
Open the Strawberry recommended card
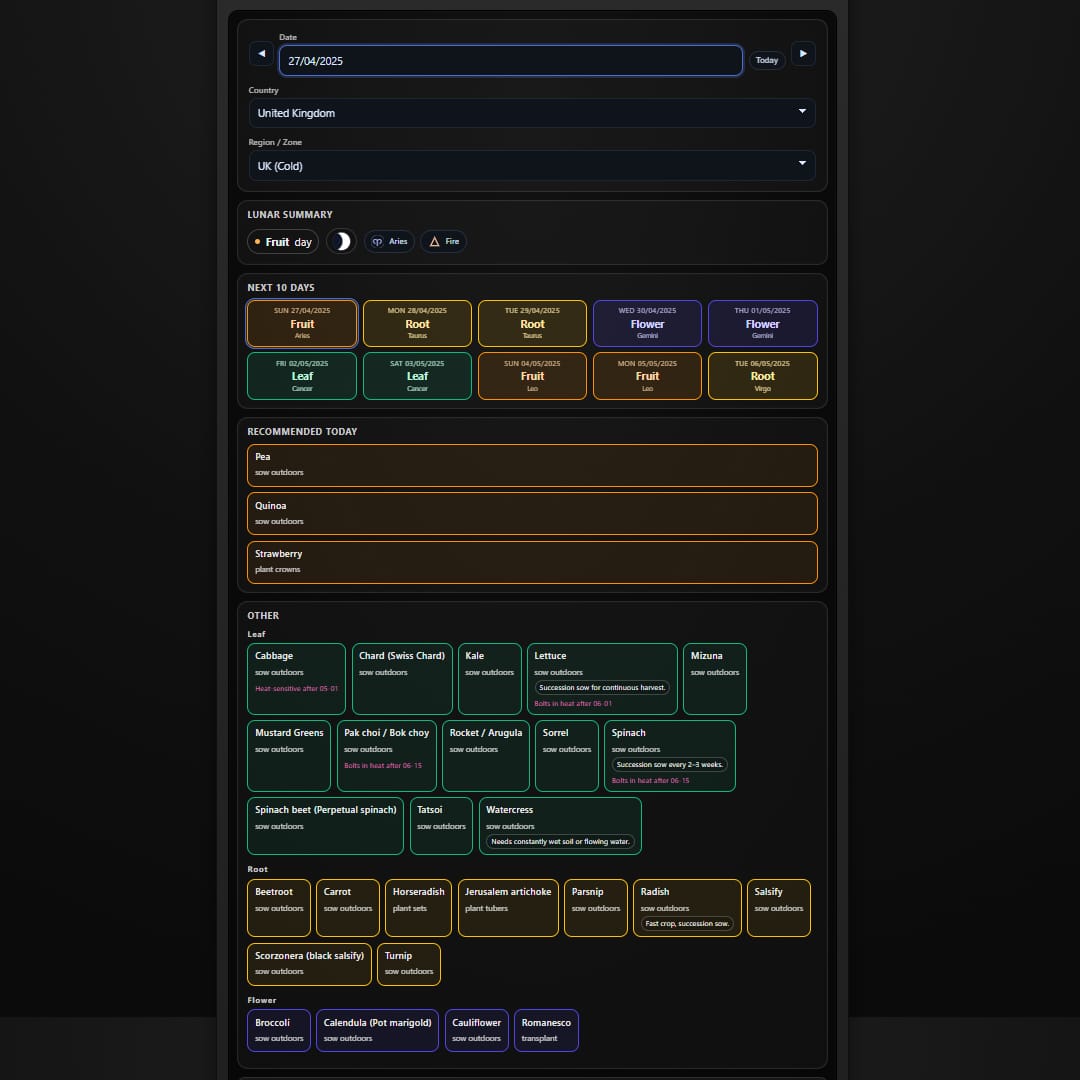click(x=531, y=562)
